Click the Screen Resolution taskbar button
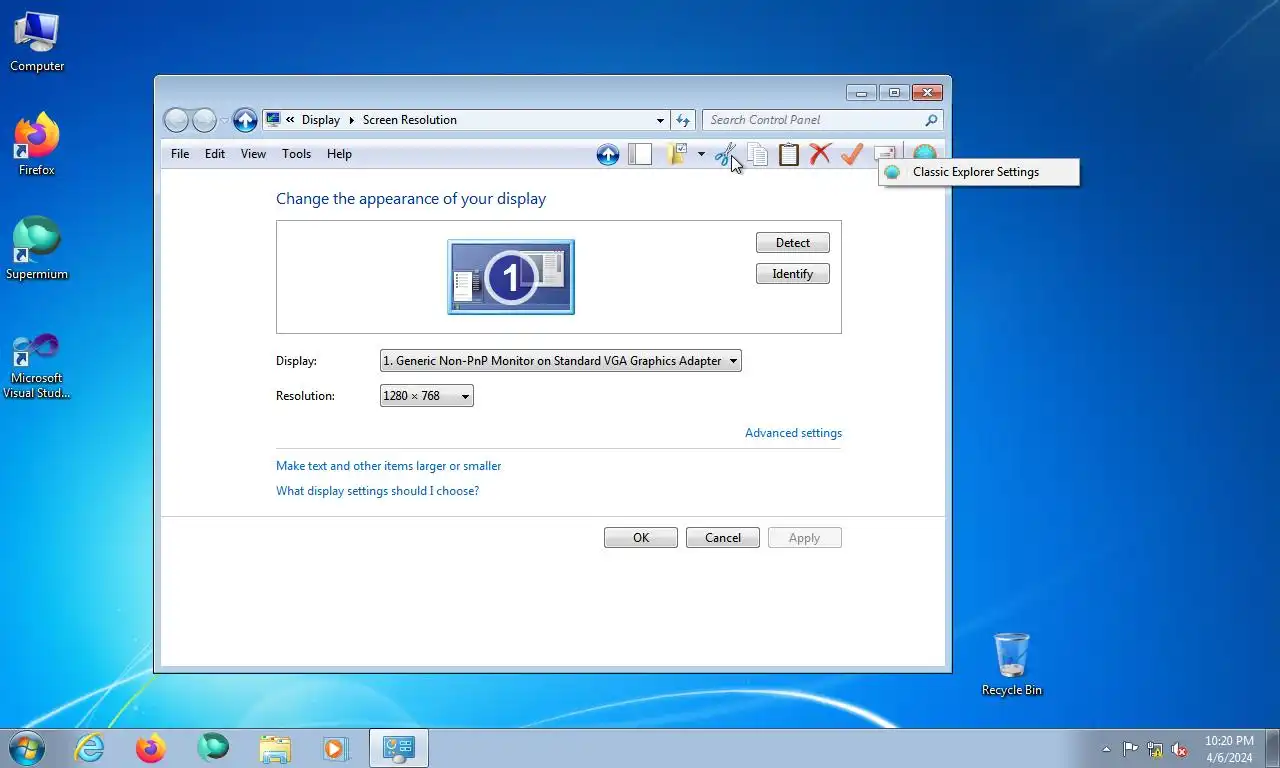 click(x=399, y=748)
